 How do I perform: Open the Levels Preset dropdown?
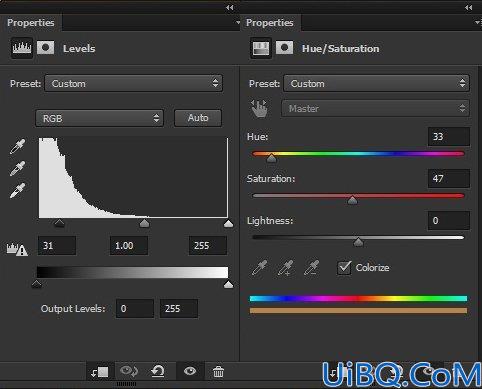tap(134, 83)
